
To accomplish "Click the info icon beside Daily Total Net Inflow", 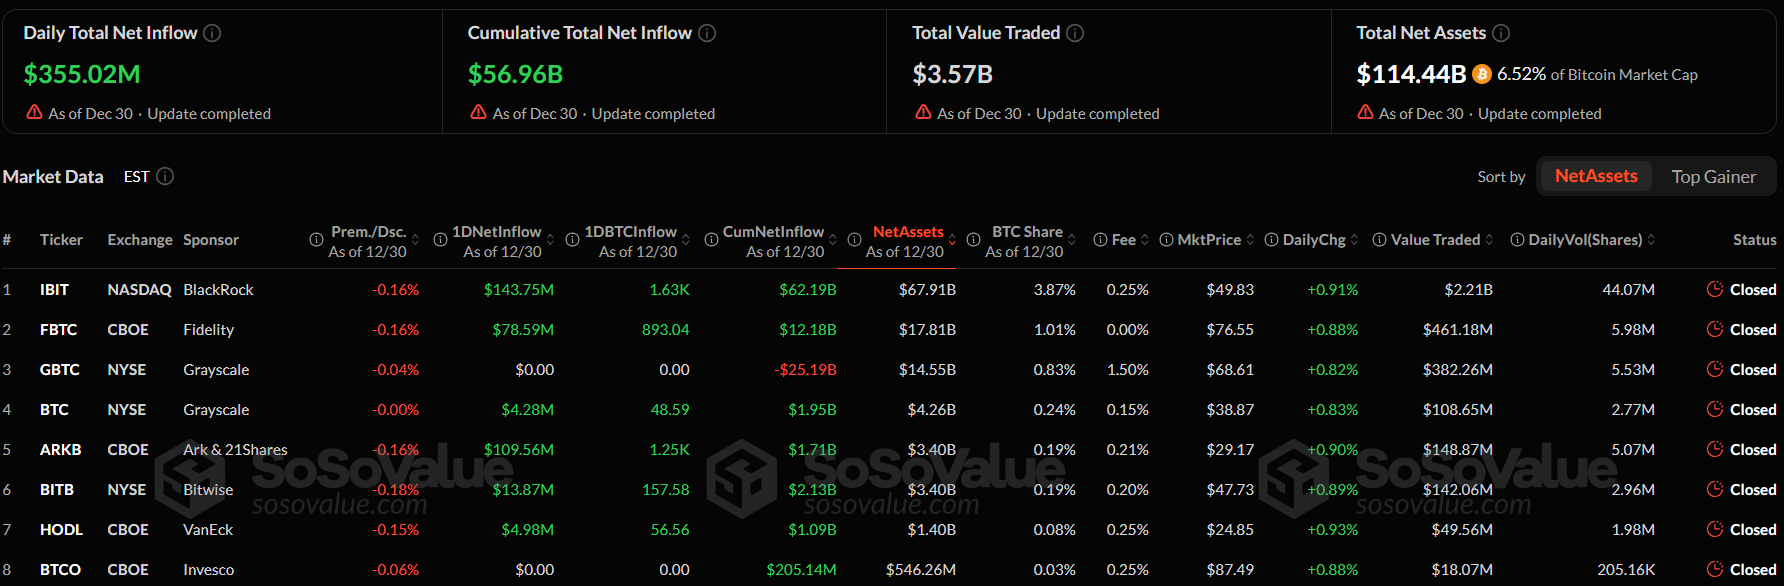I will tap(211, 32).
